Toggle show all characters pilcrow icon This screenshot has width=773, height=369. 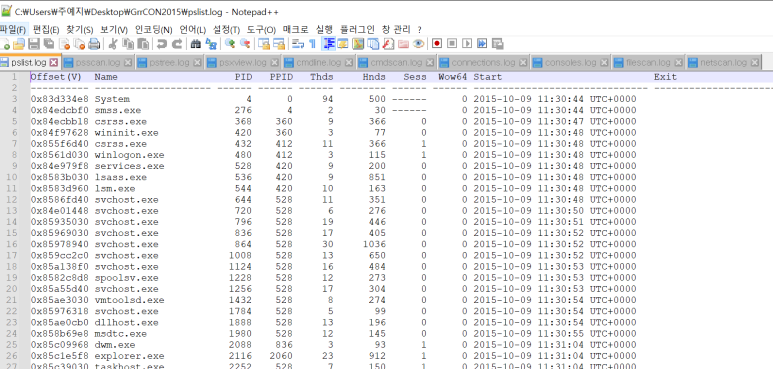[313, 44]
